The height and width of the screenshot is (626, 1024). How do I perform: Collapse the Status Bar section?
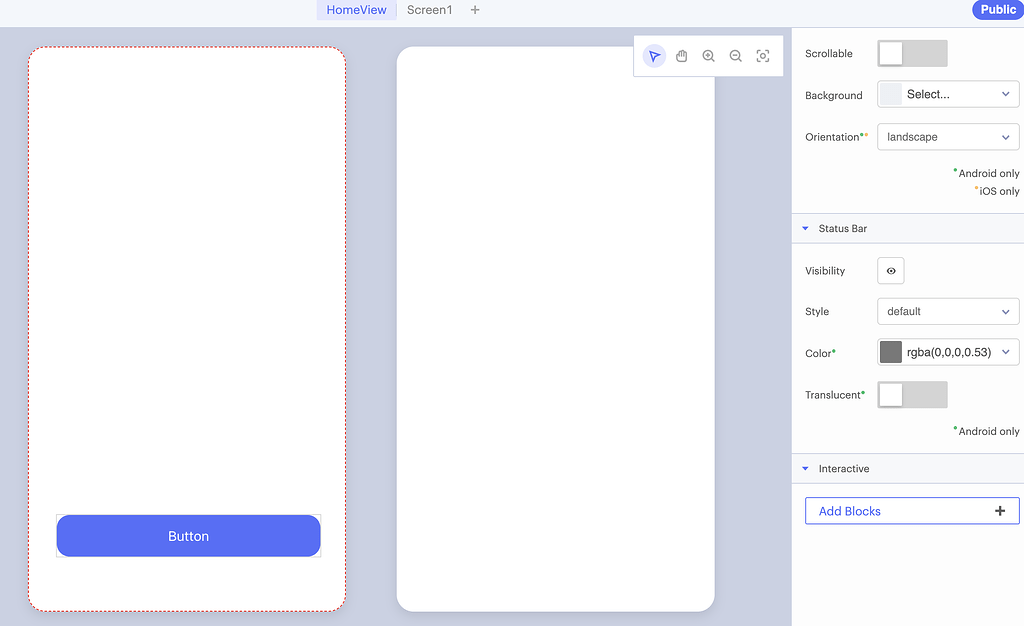(x=805, y=228)
